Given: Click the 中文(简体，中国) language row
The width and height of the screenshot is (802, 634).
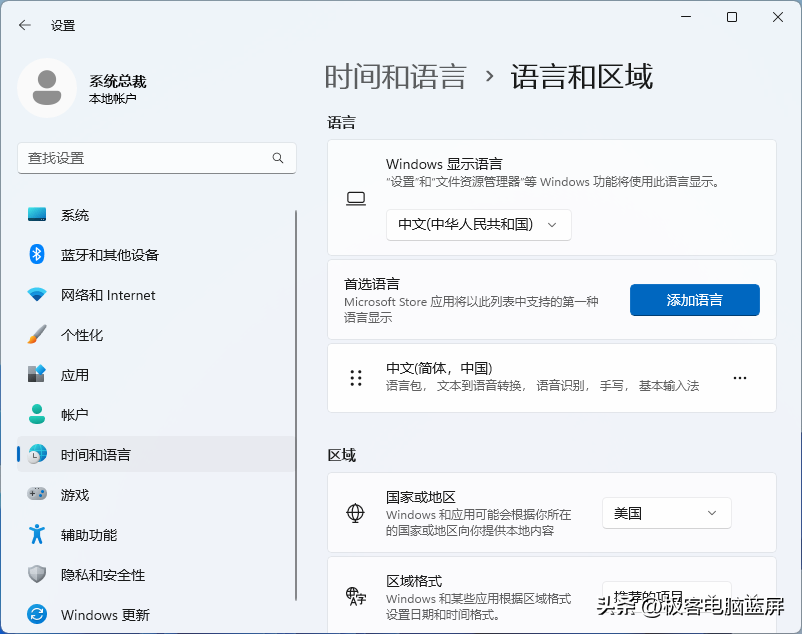Looking at the screenshot, I should tap(551, 378).
